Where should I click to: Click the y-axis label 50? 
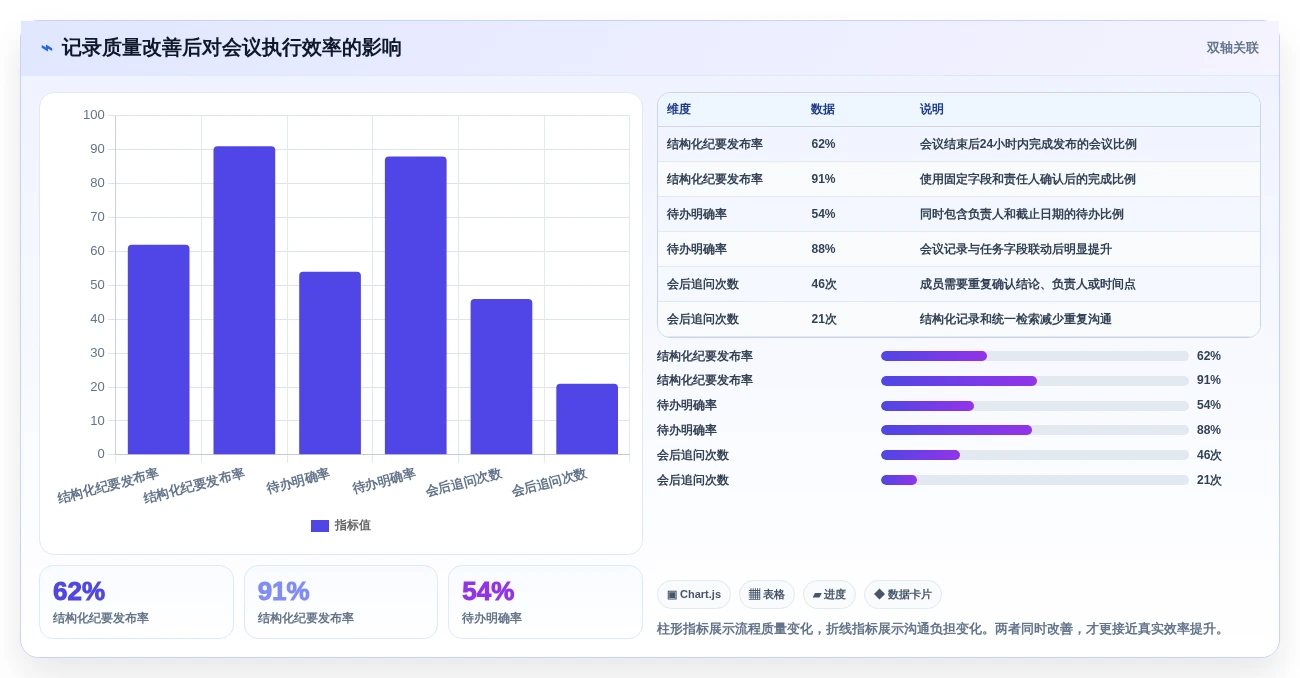97,285
